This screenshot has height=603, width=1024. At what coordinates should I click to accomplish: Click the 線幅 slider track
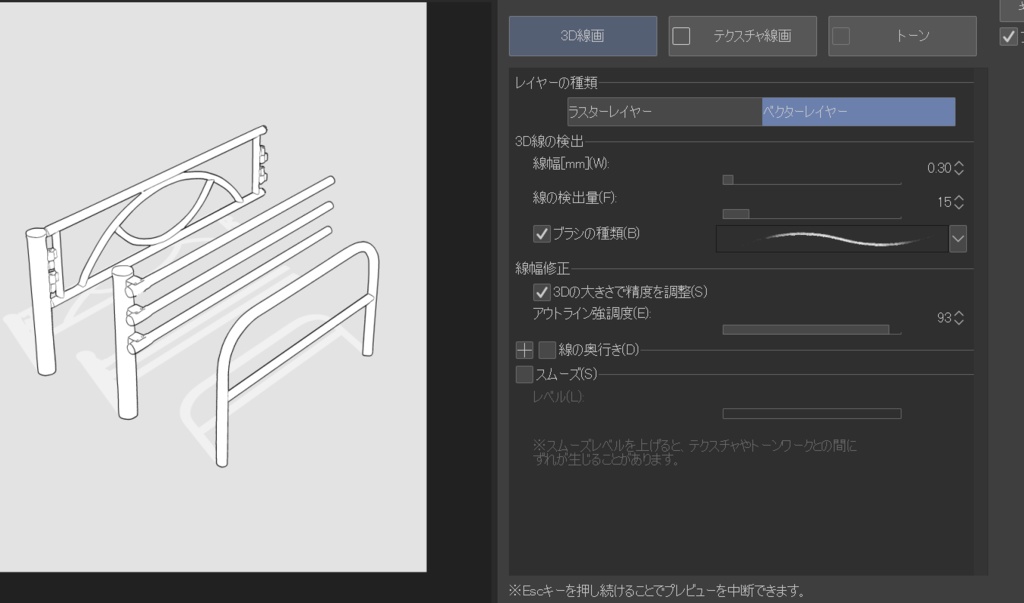[810, 181]
